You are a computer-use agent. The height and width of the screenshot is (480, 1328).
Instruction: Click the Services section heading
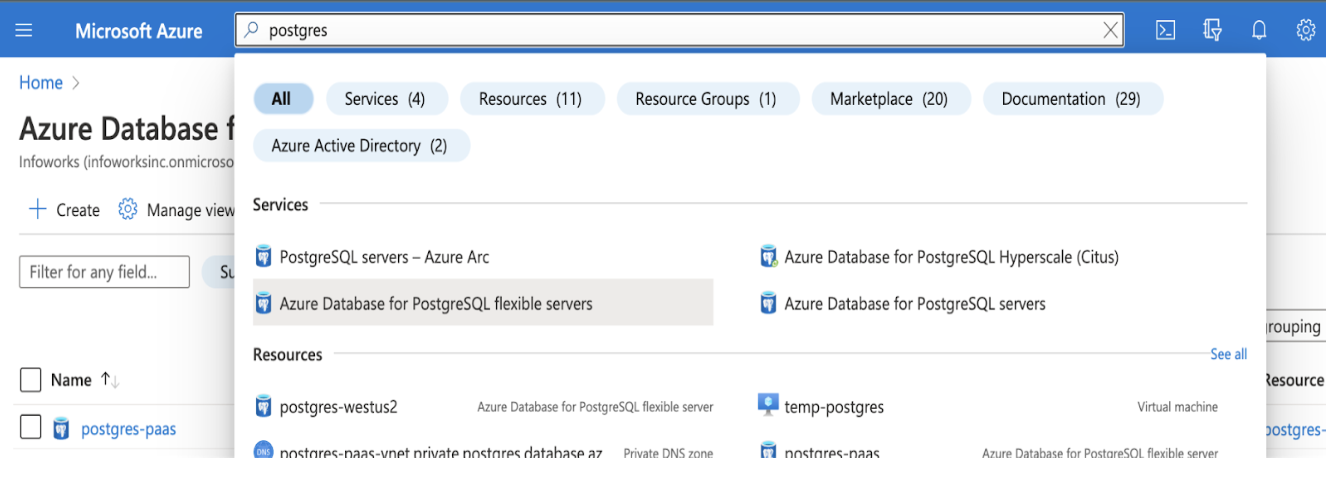tap(281, 204)
